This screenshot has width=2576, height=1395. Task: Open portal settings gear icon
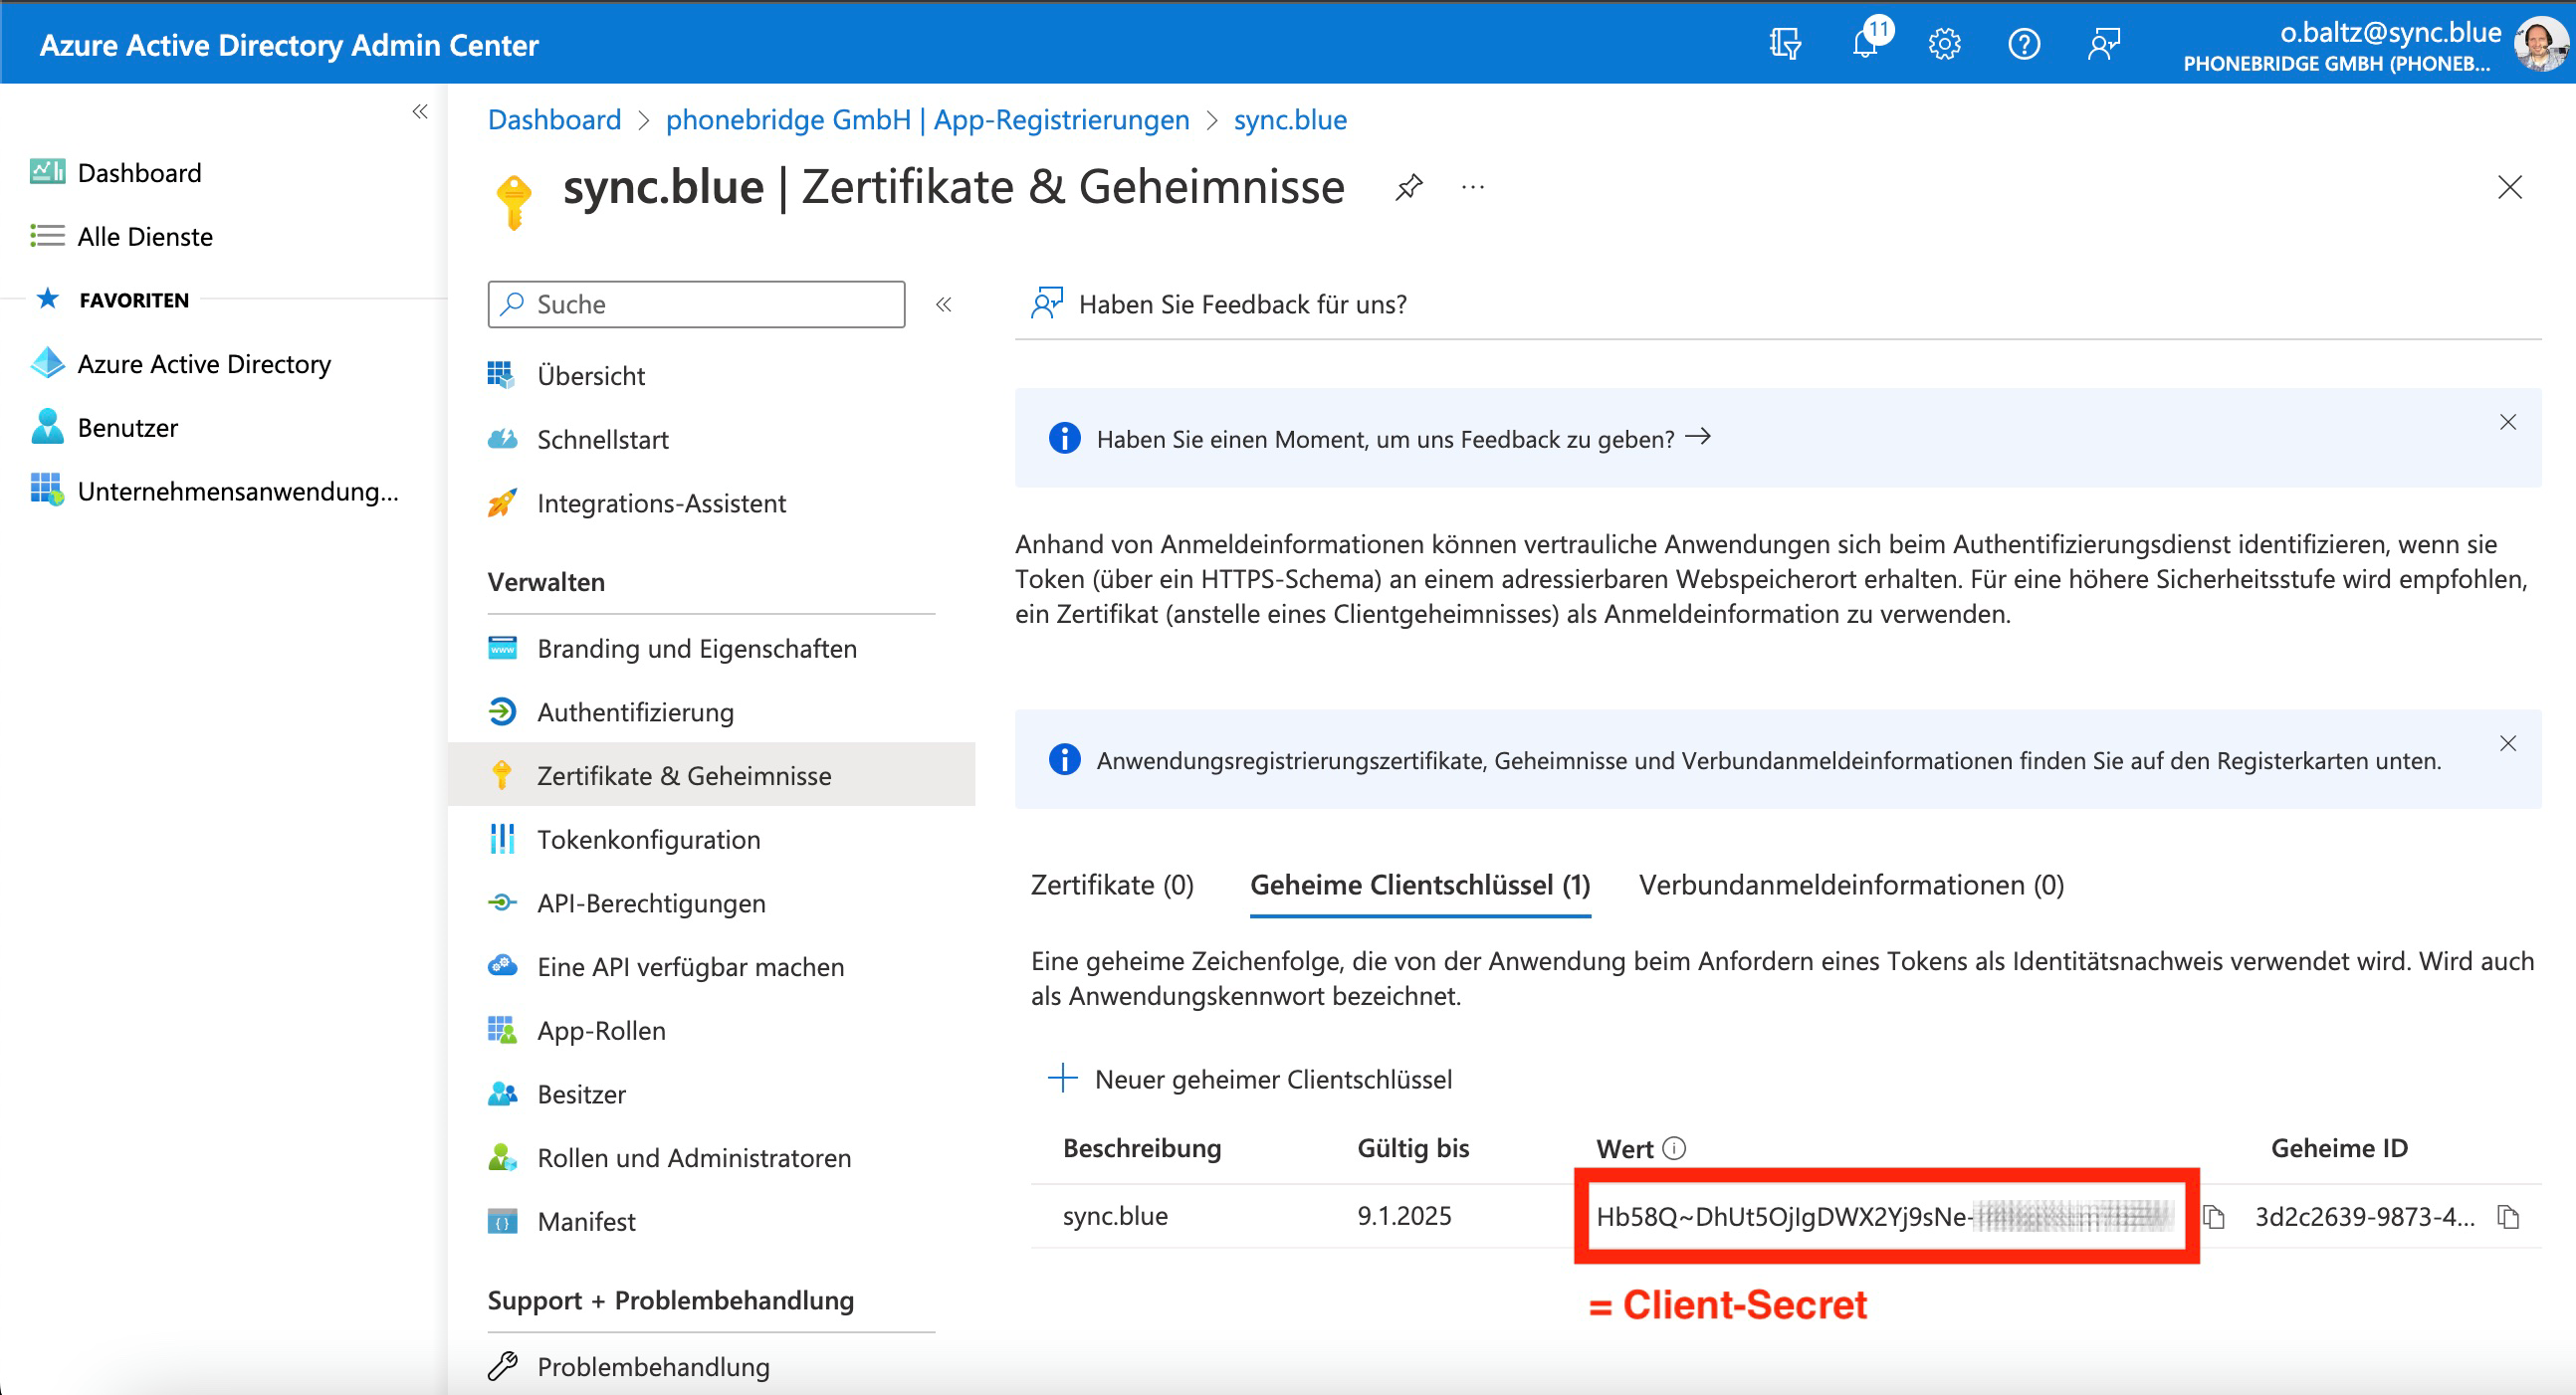tap(1944, 44)
